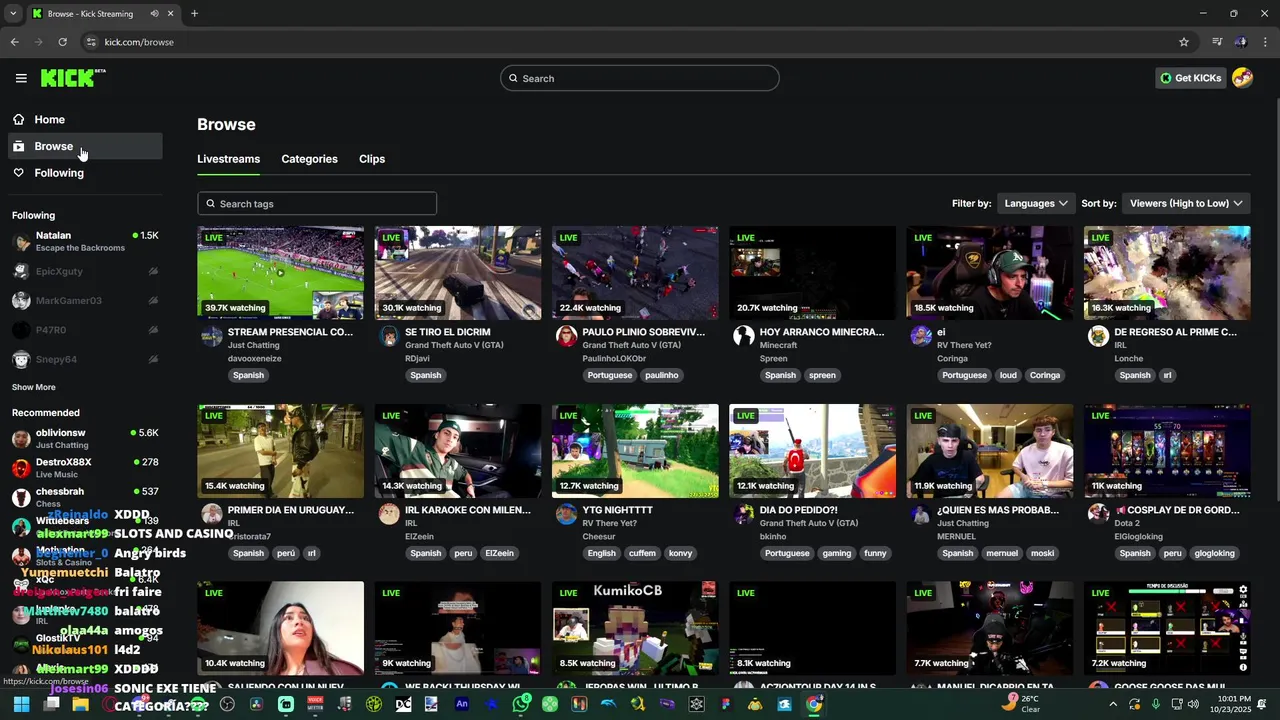Screen dimensions: 1280x720
Task: Open the Kick logo home link
Action: pyautogui.click(x=73, y=78)
